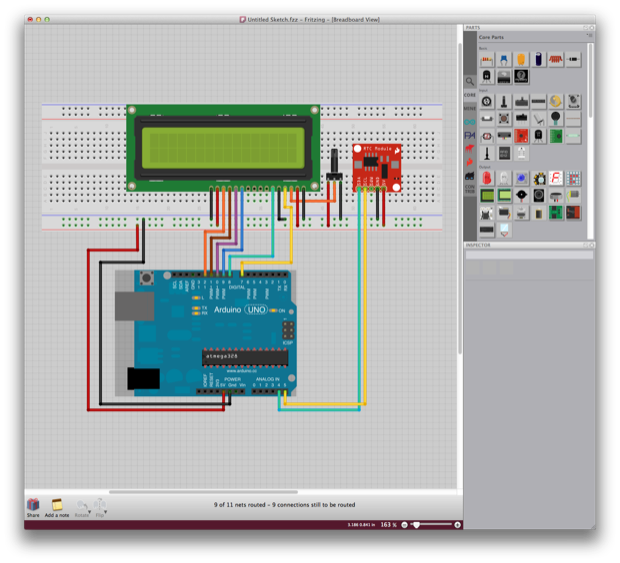Select the potentiometer on the breadboard
Viewport: 620px width, 563px height.
point(334,165)
